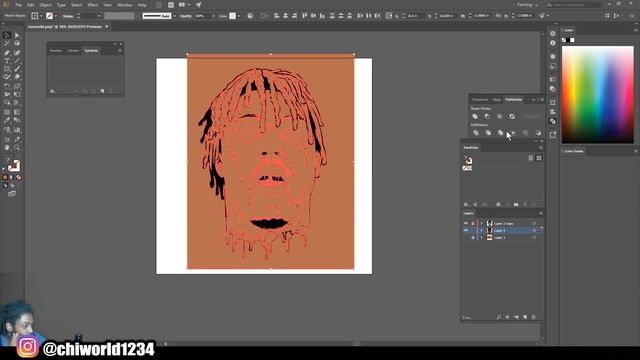Switch Swatches panel to thumbnail view
Image resolution: width=640 pixels, height=360 pixels.
coord(539,158)
